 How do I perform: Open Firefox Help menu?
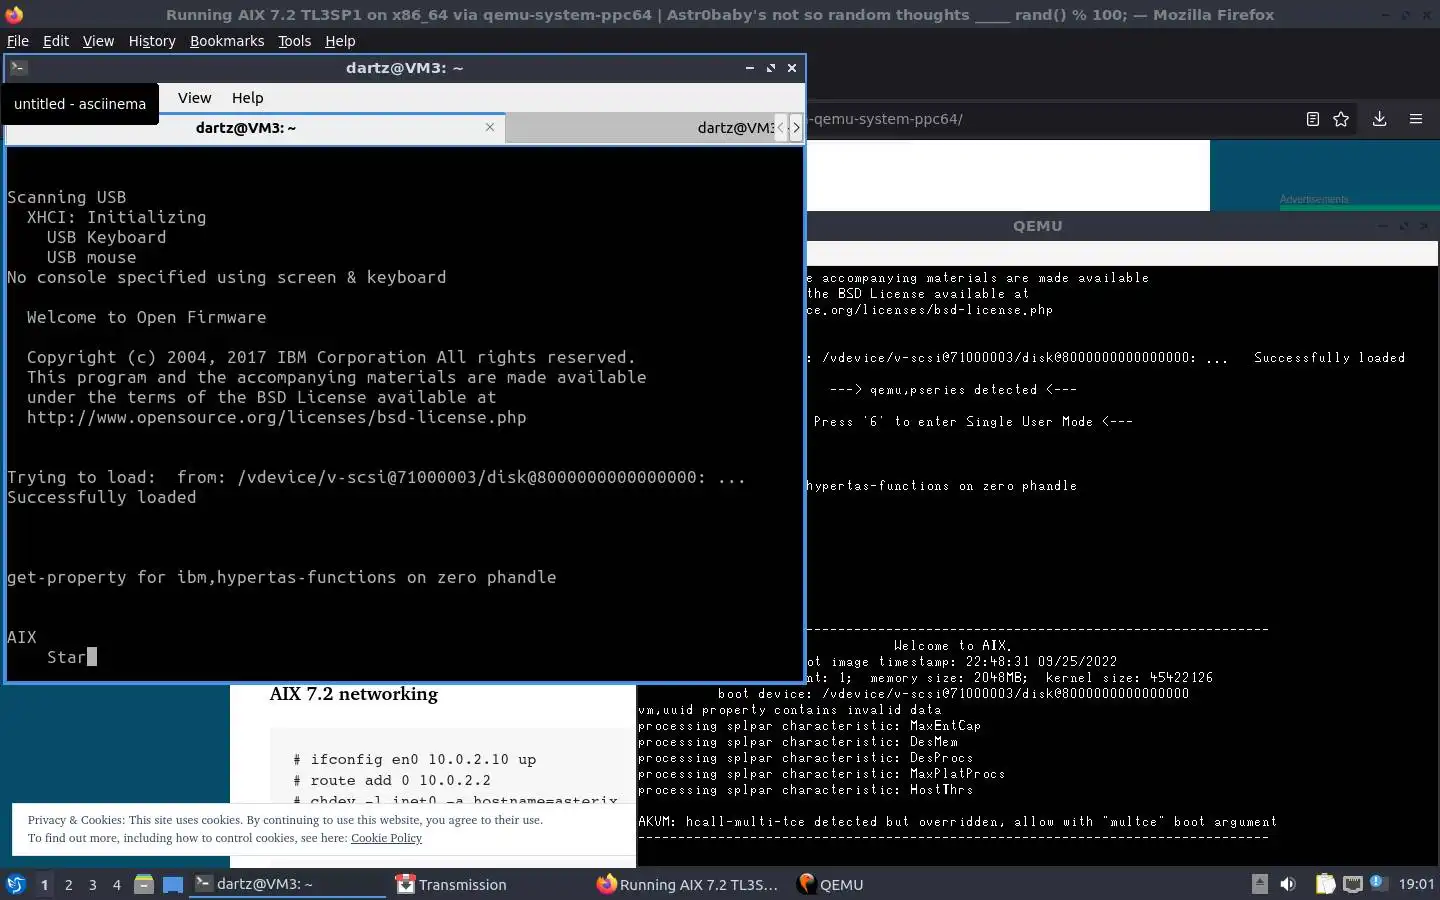pos(340,41)
